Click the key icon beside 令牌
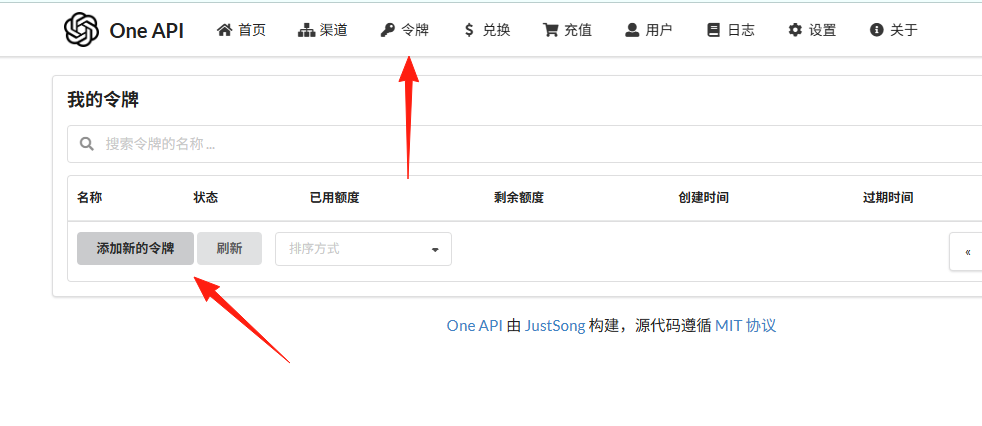Image resolution: width=982 pixels, height=426 pixels. [x=388, y=29]
